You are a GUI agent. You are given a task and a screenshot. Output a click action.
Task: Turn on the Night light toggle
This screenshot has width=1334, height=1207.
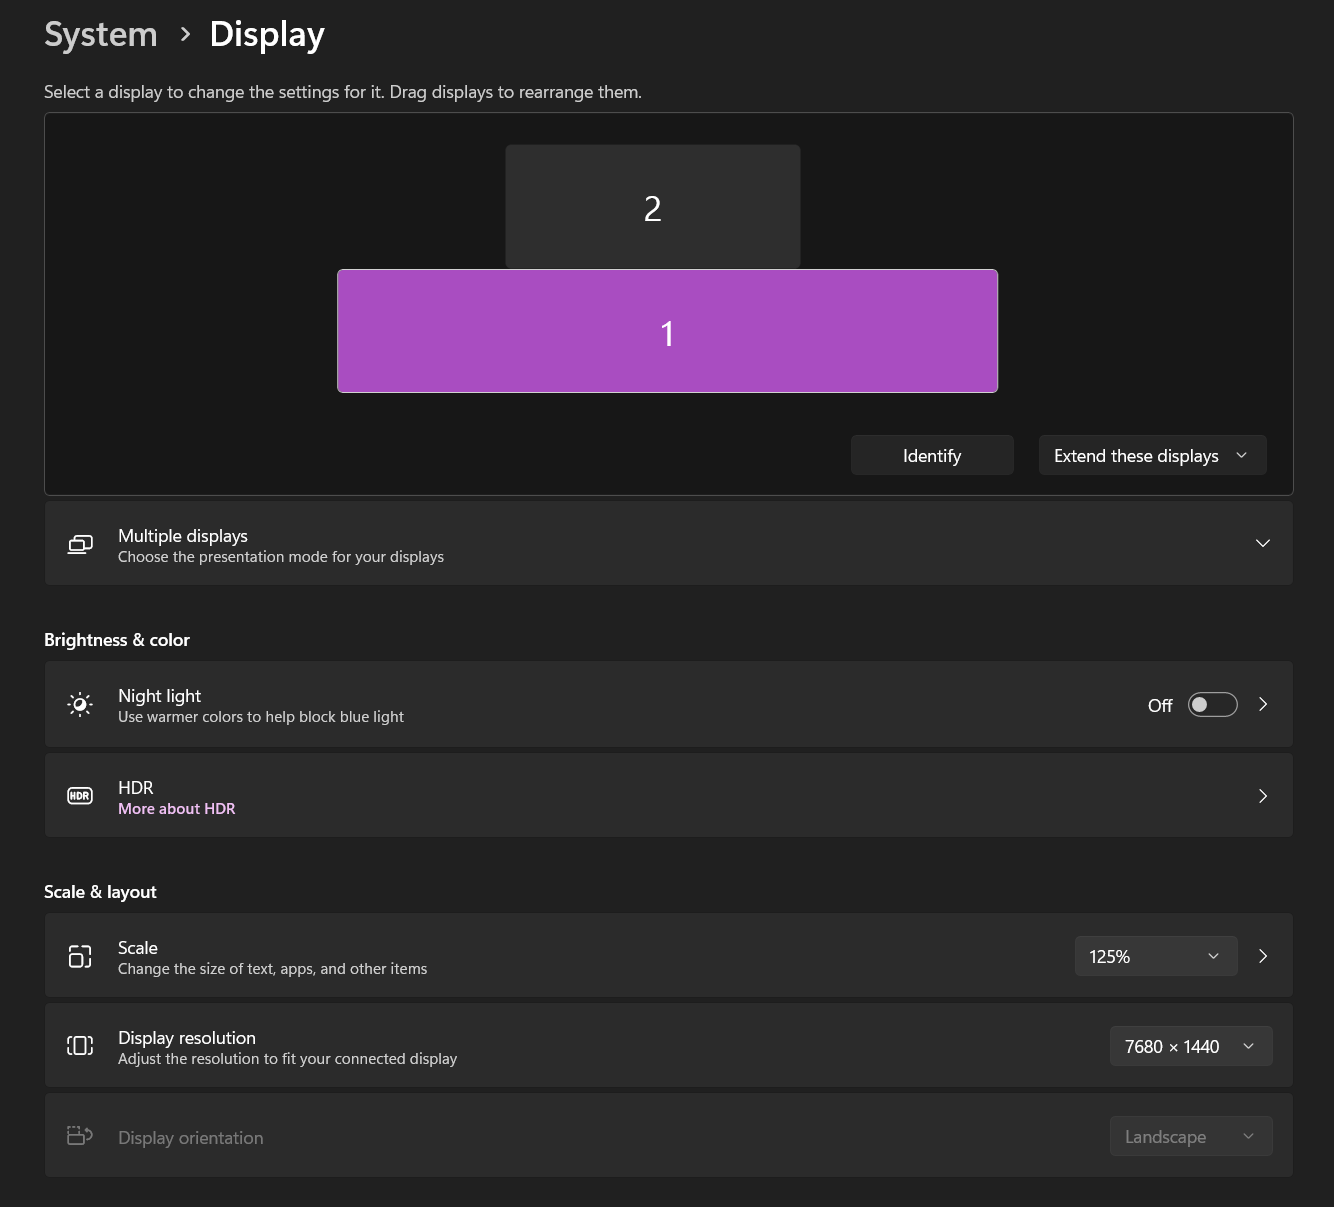[x=1212, y=705]
